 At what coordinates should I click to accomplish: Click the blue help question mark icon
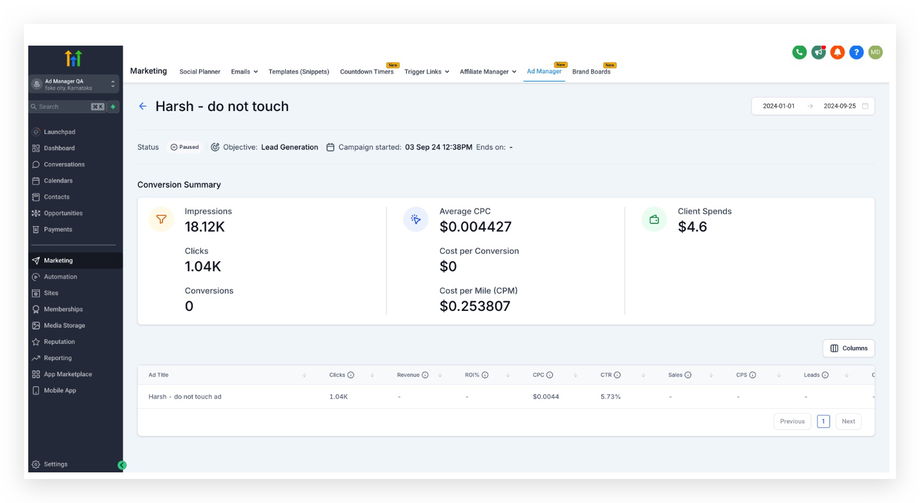coord(856,52)
